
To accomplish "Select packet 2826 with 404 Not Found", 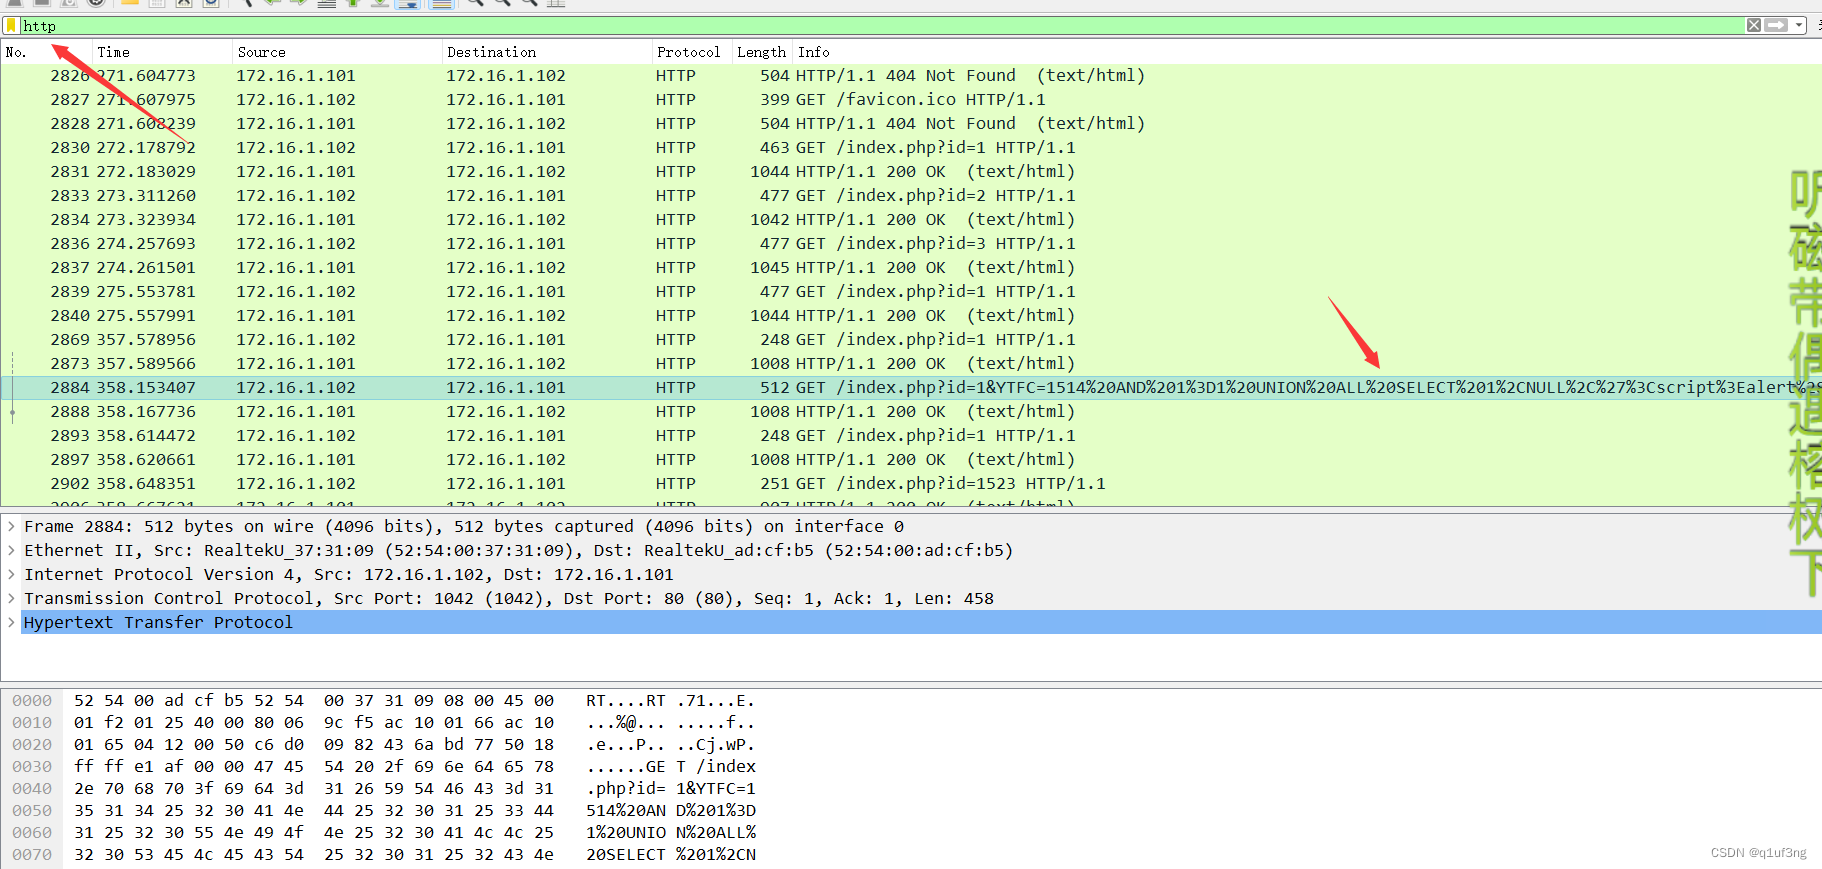I will [911, 75].
